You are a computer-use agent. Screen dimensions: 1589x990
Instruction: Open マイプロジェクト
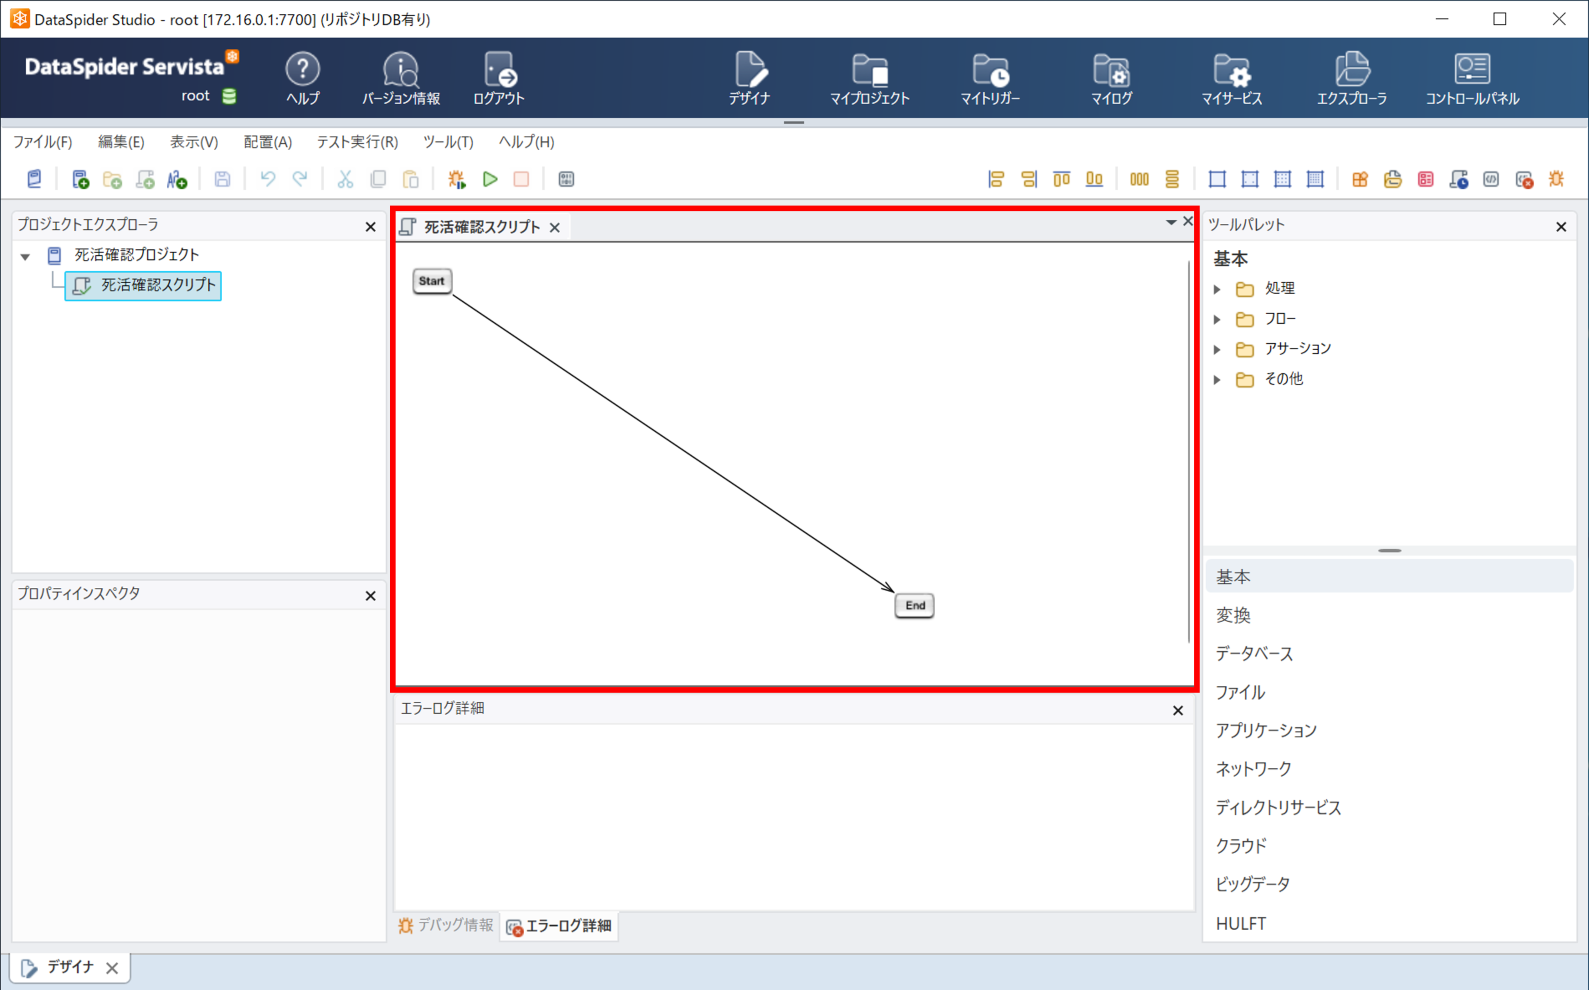point(869,78)
